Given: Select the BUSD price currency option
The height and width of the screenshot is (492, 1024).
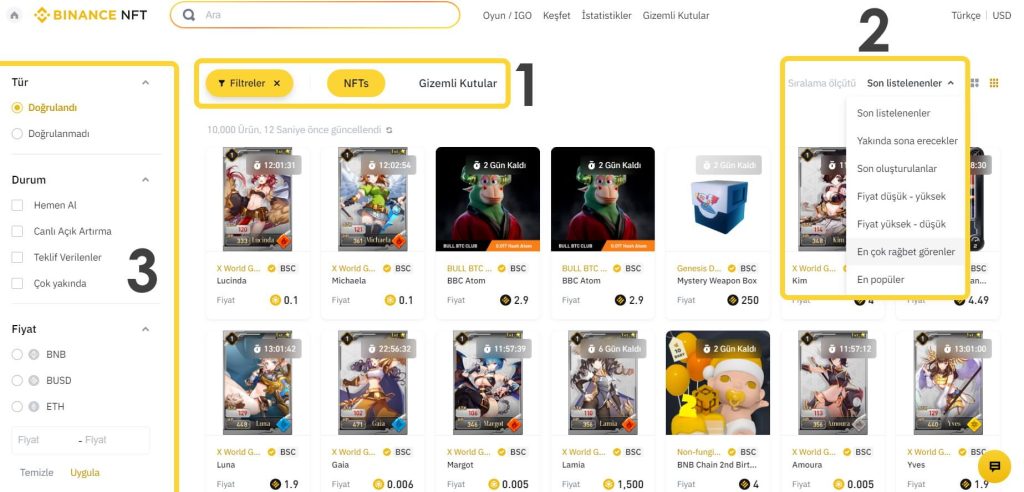Looking at the screenshot, I should click(17, 380).
